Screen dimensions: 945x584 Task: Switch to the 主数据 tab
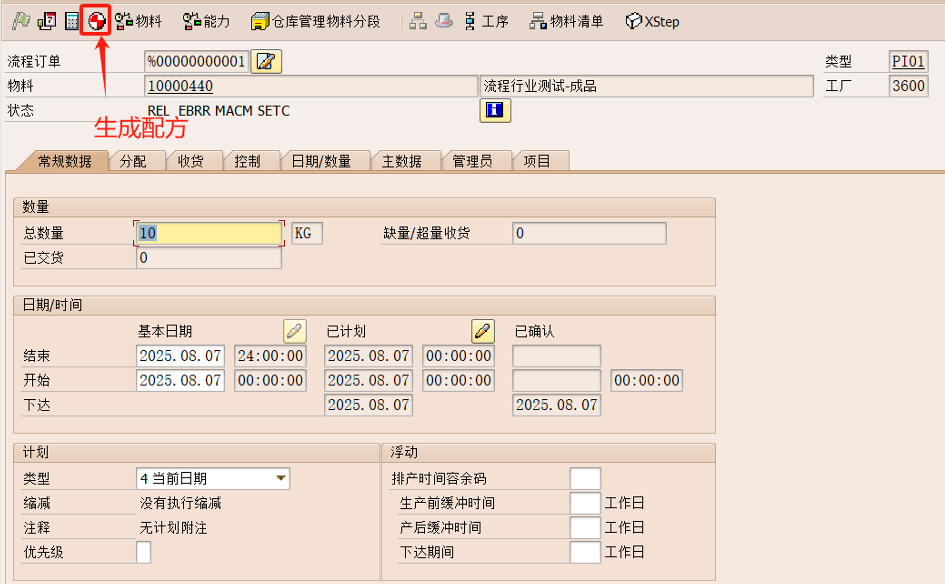(401, 161)
